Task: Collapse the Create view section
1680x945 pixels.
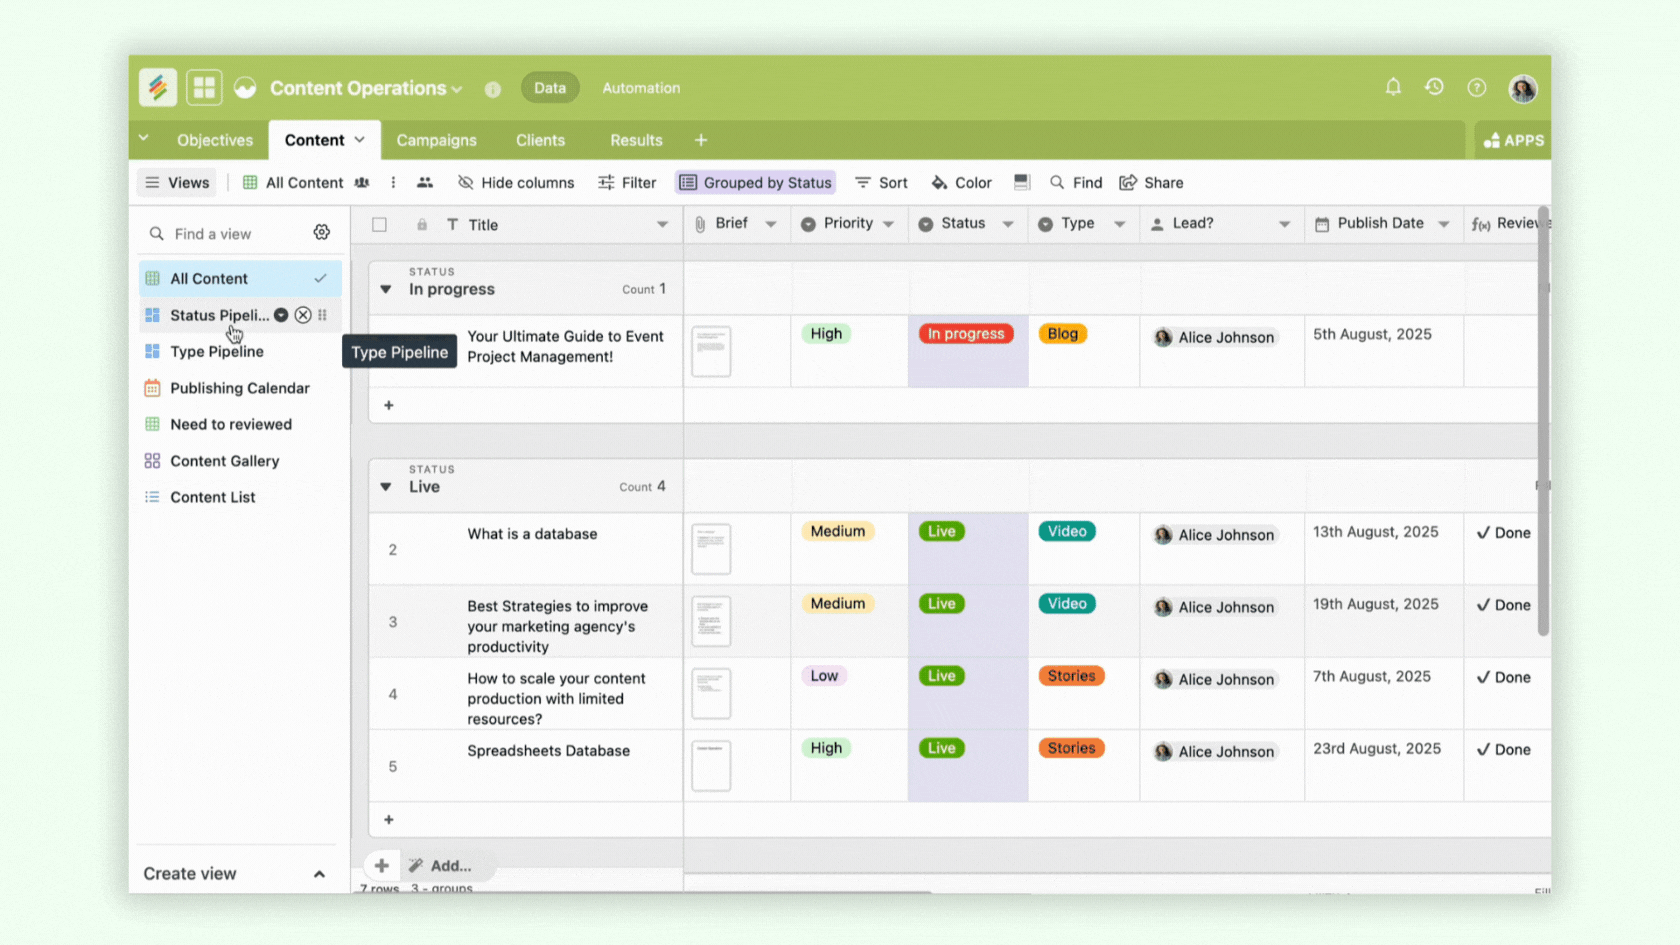Action: coord(319,874)
